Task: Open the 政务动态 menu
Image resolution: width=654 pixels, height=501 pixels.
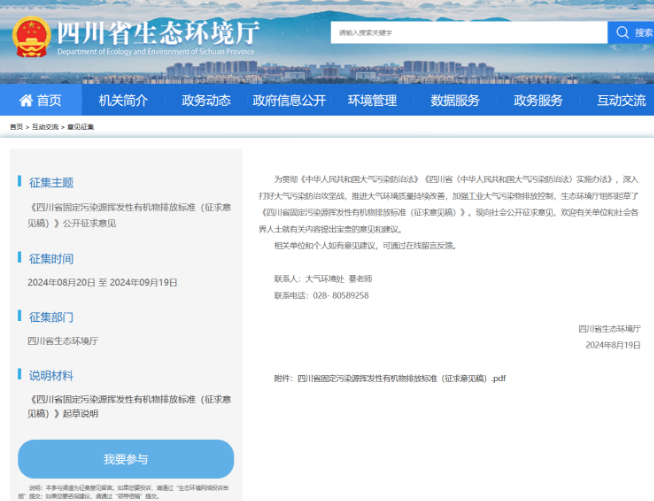Action: (x=206, y=100)
